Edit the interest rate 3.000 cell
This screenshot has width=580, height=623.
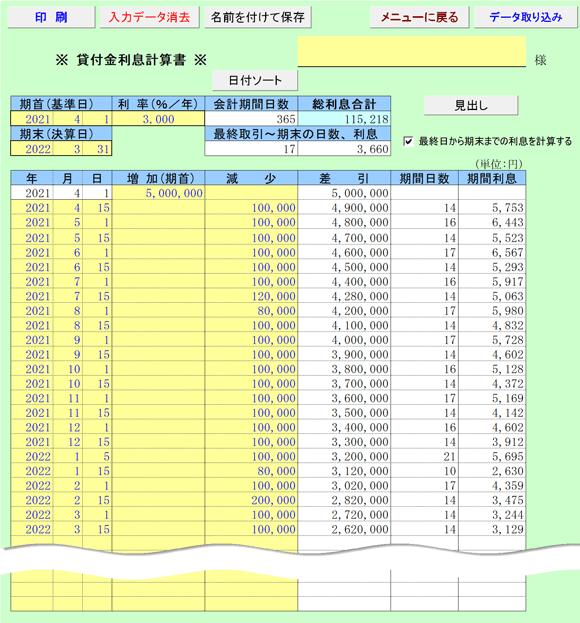[159, 119]
